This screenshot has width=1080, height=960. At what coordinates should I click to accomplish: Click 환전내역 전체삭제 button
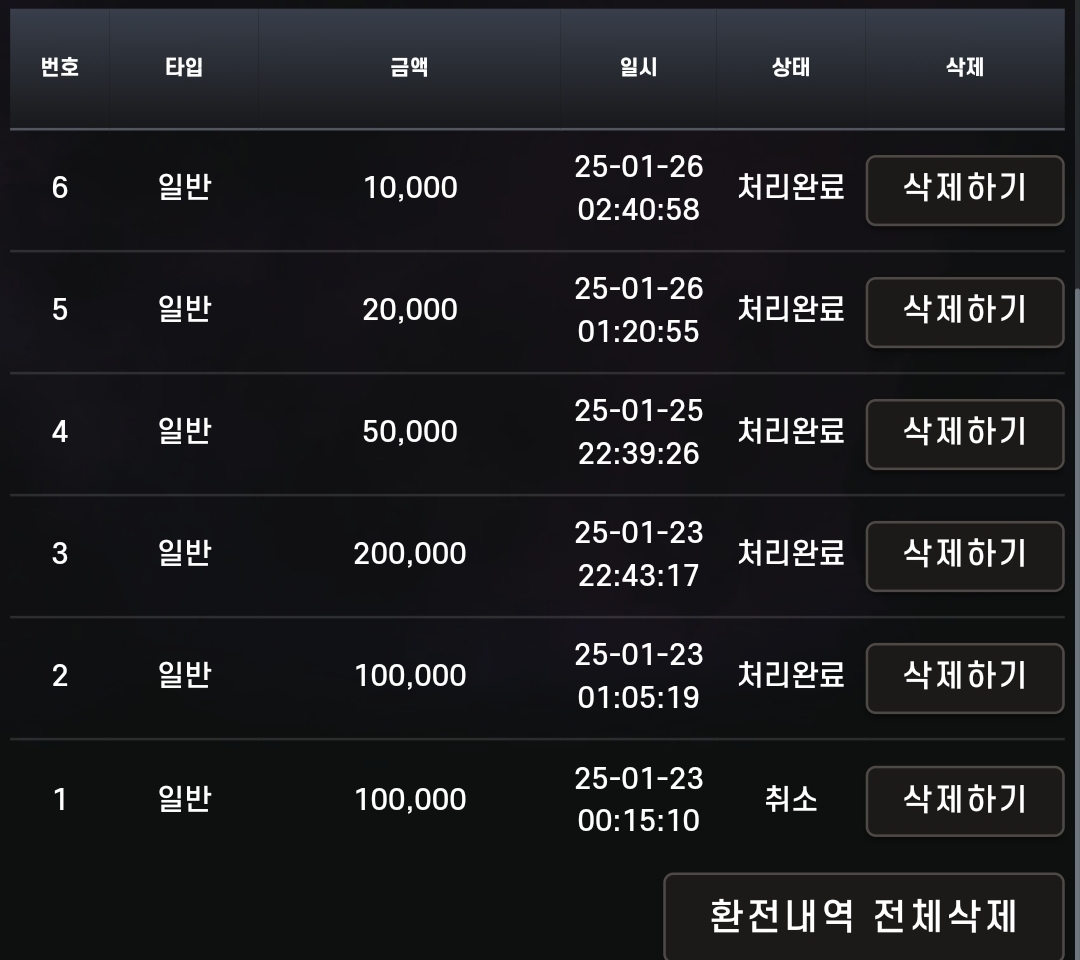(863, 916)
